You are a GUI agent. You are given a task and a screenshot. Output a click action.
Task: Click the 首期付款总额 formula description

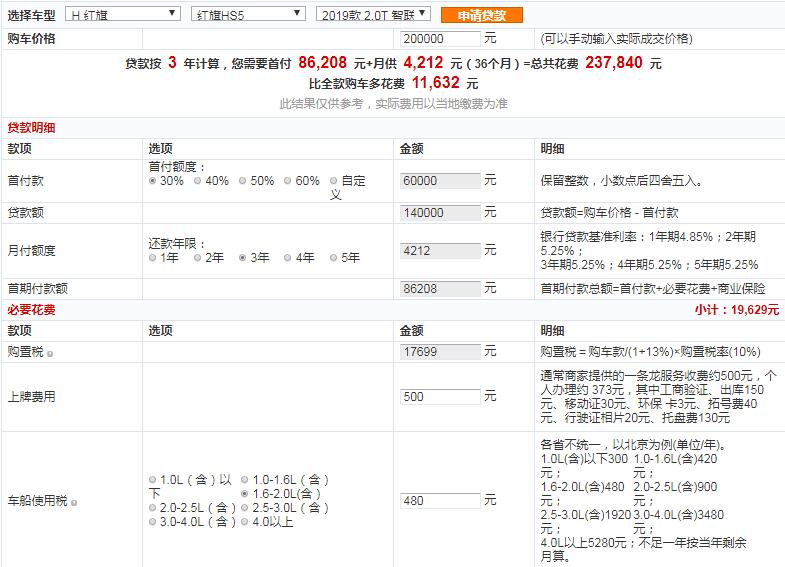pos(653,289)
